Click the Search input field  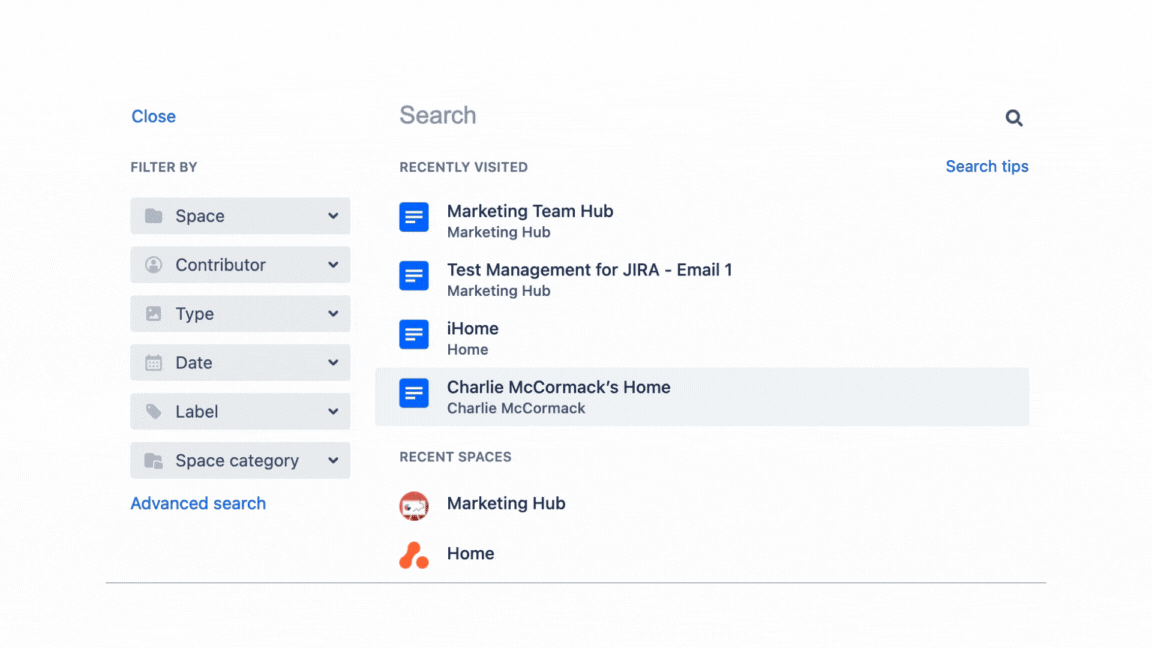click(600, 115)
